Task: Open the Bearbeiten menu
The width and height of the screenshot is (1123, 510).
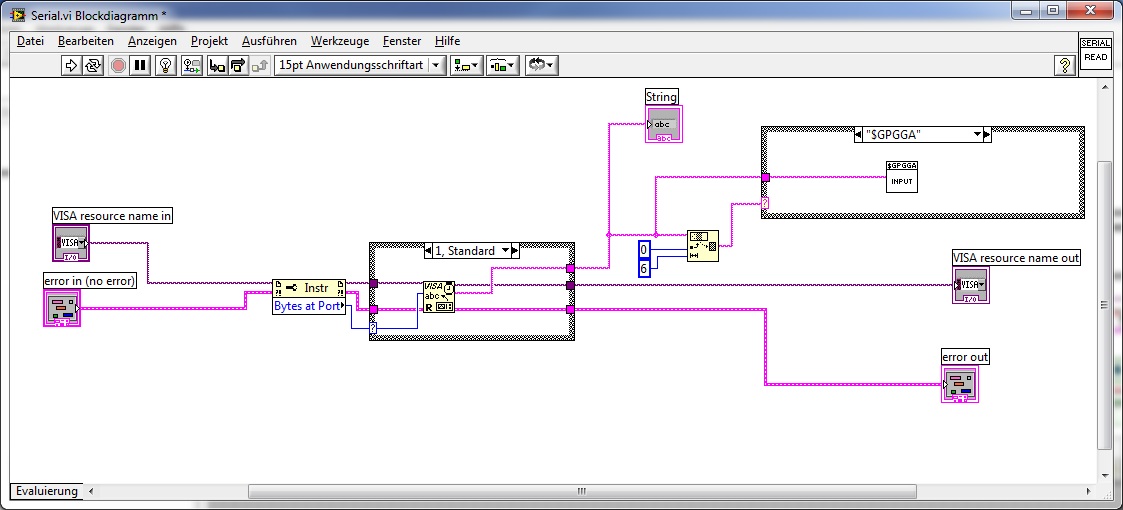Action: [86, 41]
